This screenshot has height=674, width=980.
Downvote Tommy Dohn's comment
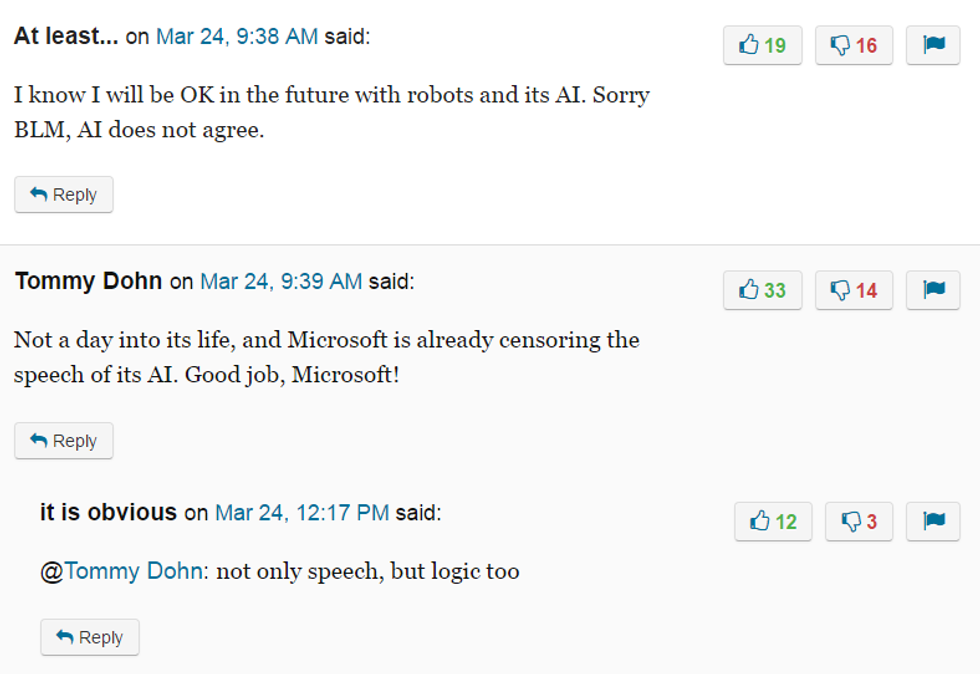click(853, 290)
